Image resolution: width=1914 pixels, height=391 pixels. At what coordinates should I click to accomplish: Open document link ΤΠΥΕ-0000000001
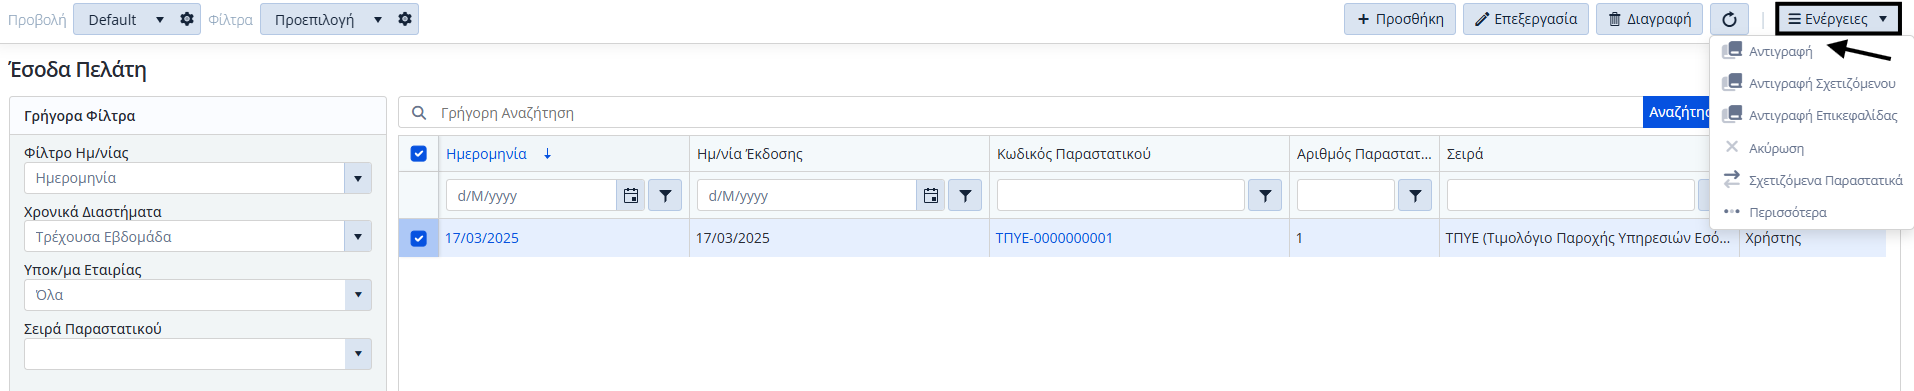(x=1054, y=238)
